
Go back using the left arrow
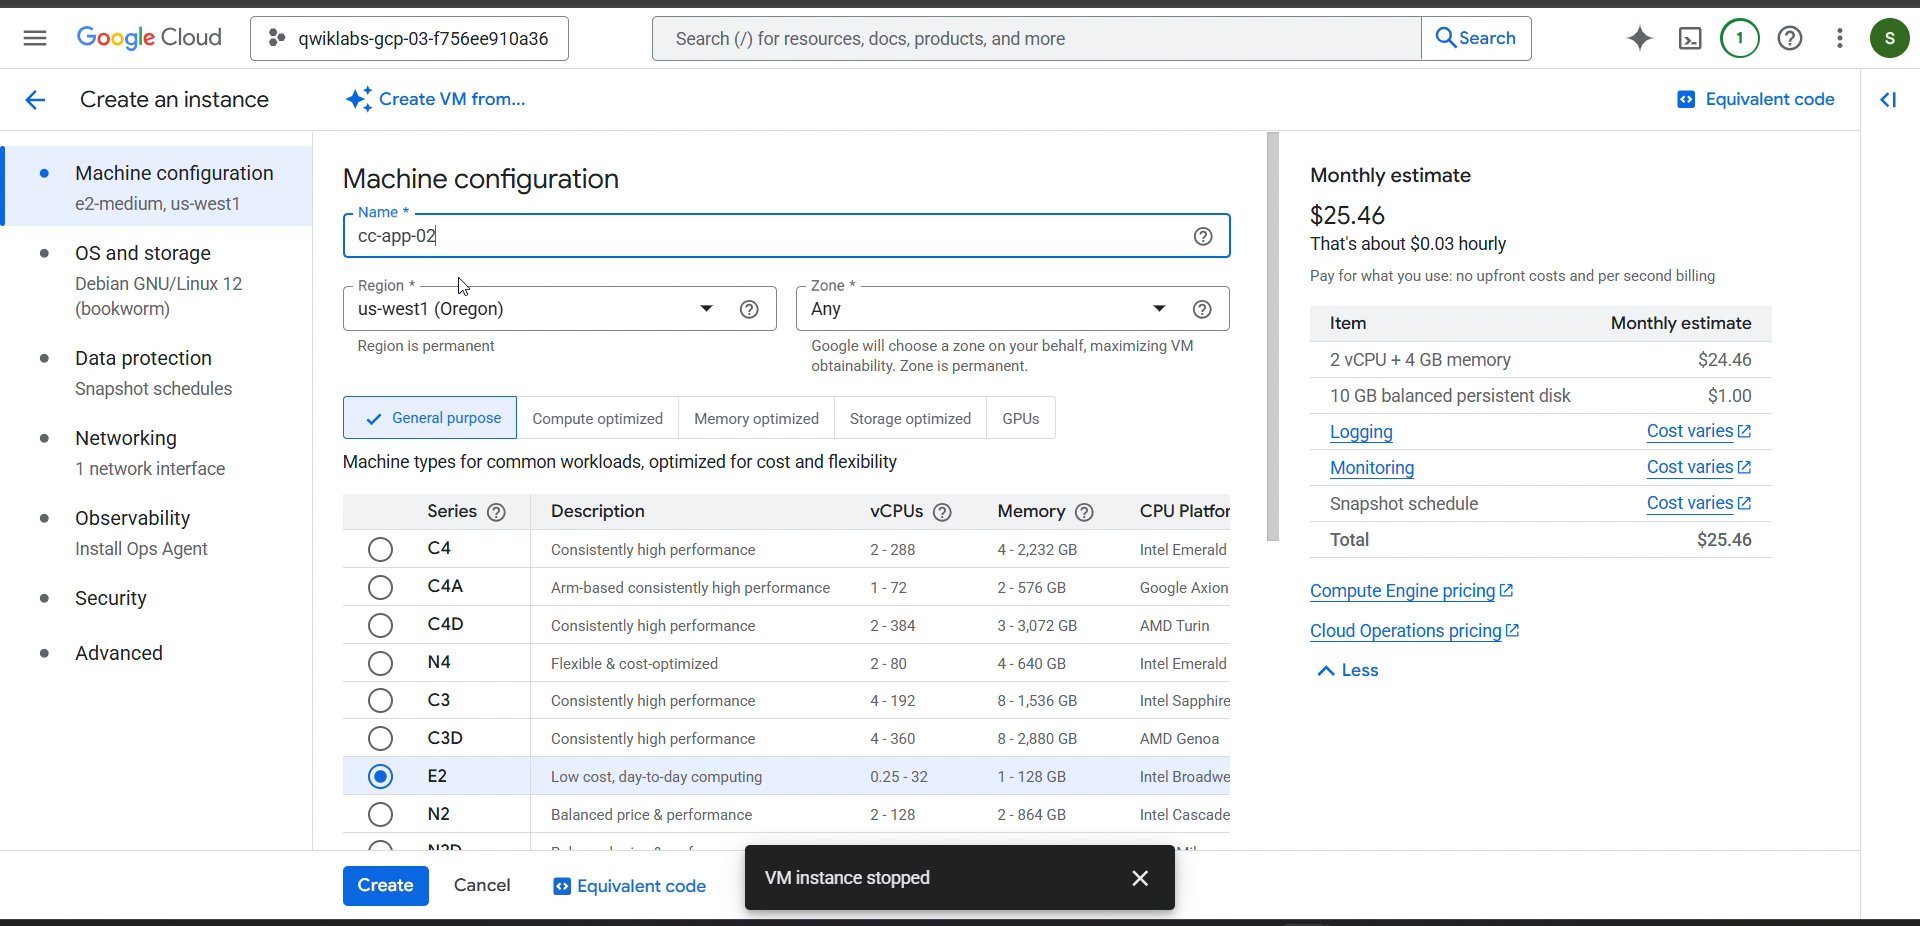(x=35, y=99)
